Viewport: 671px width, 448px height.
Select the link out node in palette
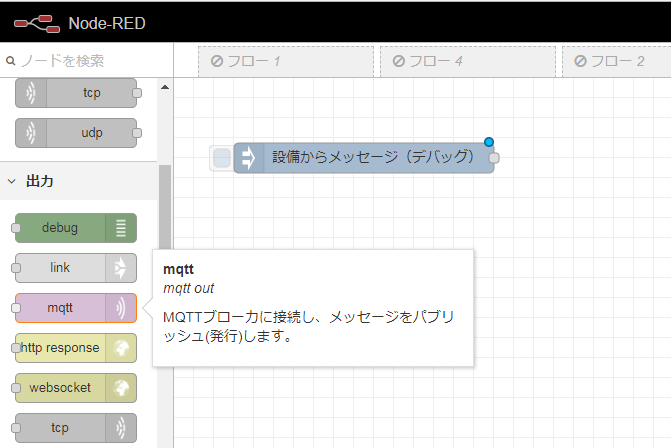point(76,268)
